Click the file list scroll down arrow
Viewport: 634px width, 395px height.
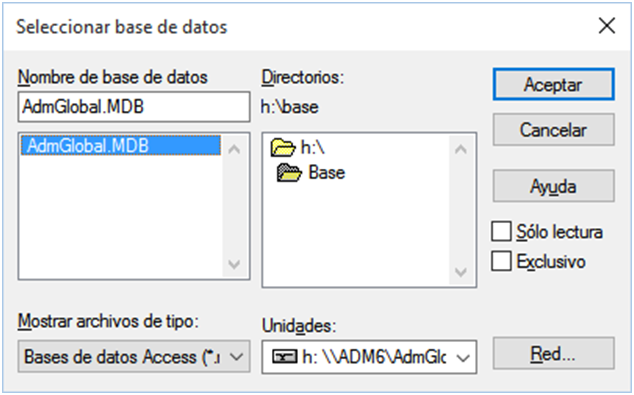pos(235,264)
